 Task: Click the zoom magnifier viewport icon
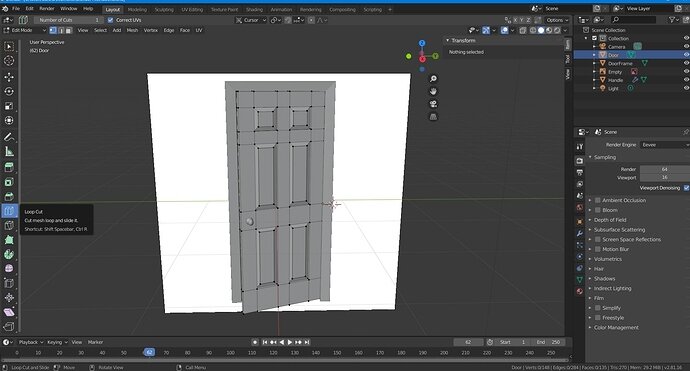[x=433, y=79]
